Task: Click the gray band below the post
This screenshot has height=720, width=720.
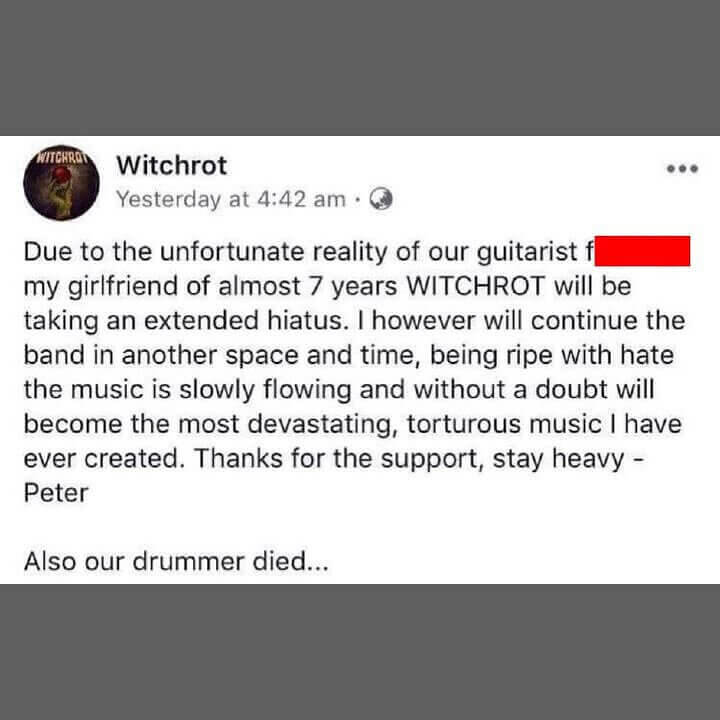Action: click(360, 652)
